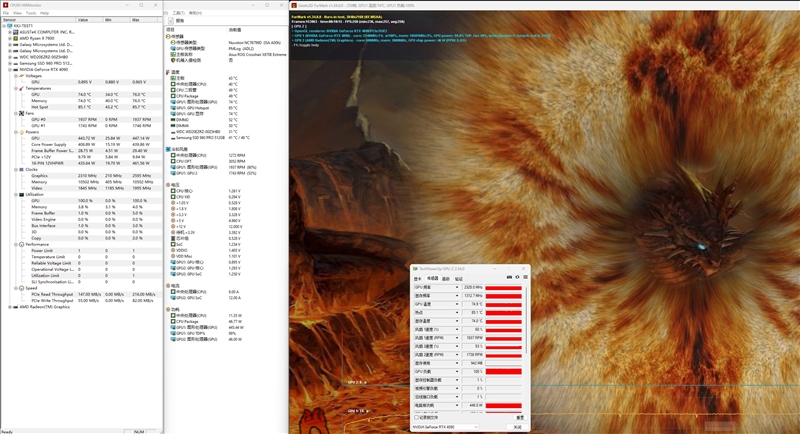Switch to the 高级 tab in GPU-Z
The image size is (800, 434).
click(446, 278)
